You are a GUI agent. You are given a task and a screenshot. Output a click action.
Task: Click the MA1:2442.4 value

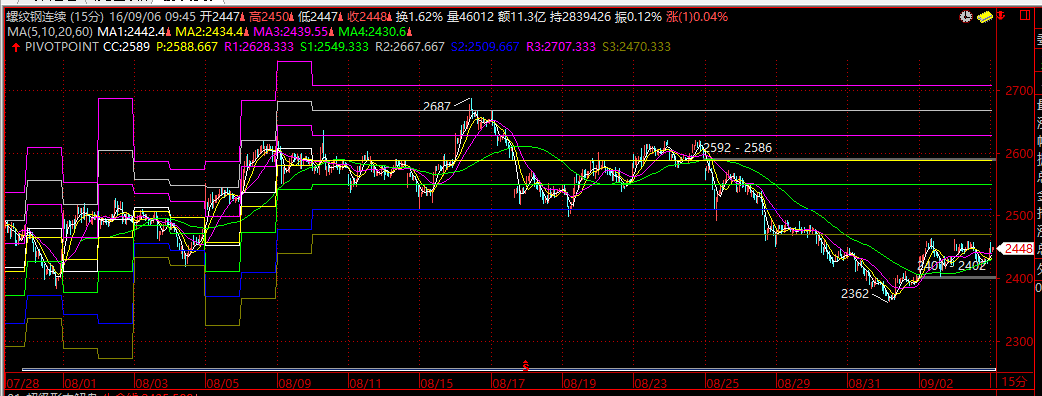130,31
